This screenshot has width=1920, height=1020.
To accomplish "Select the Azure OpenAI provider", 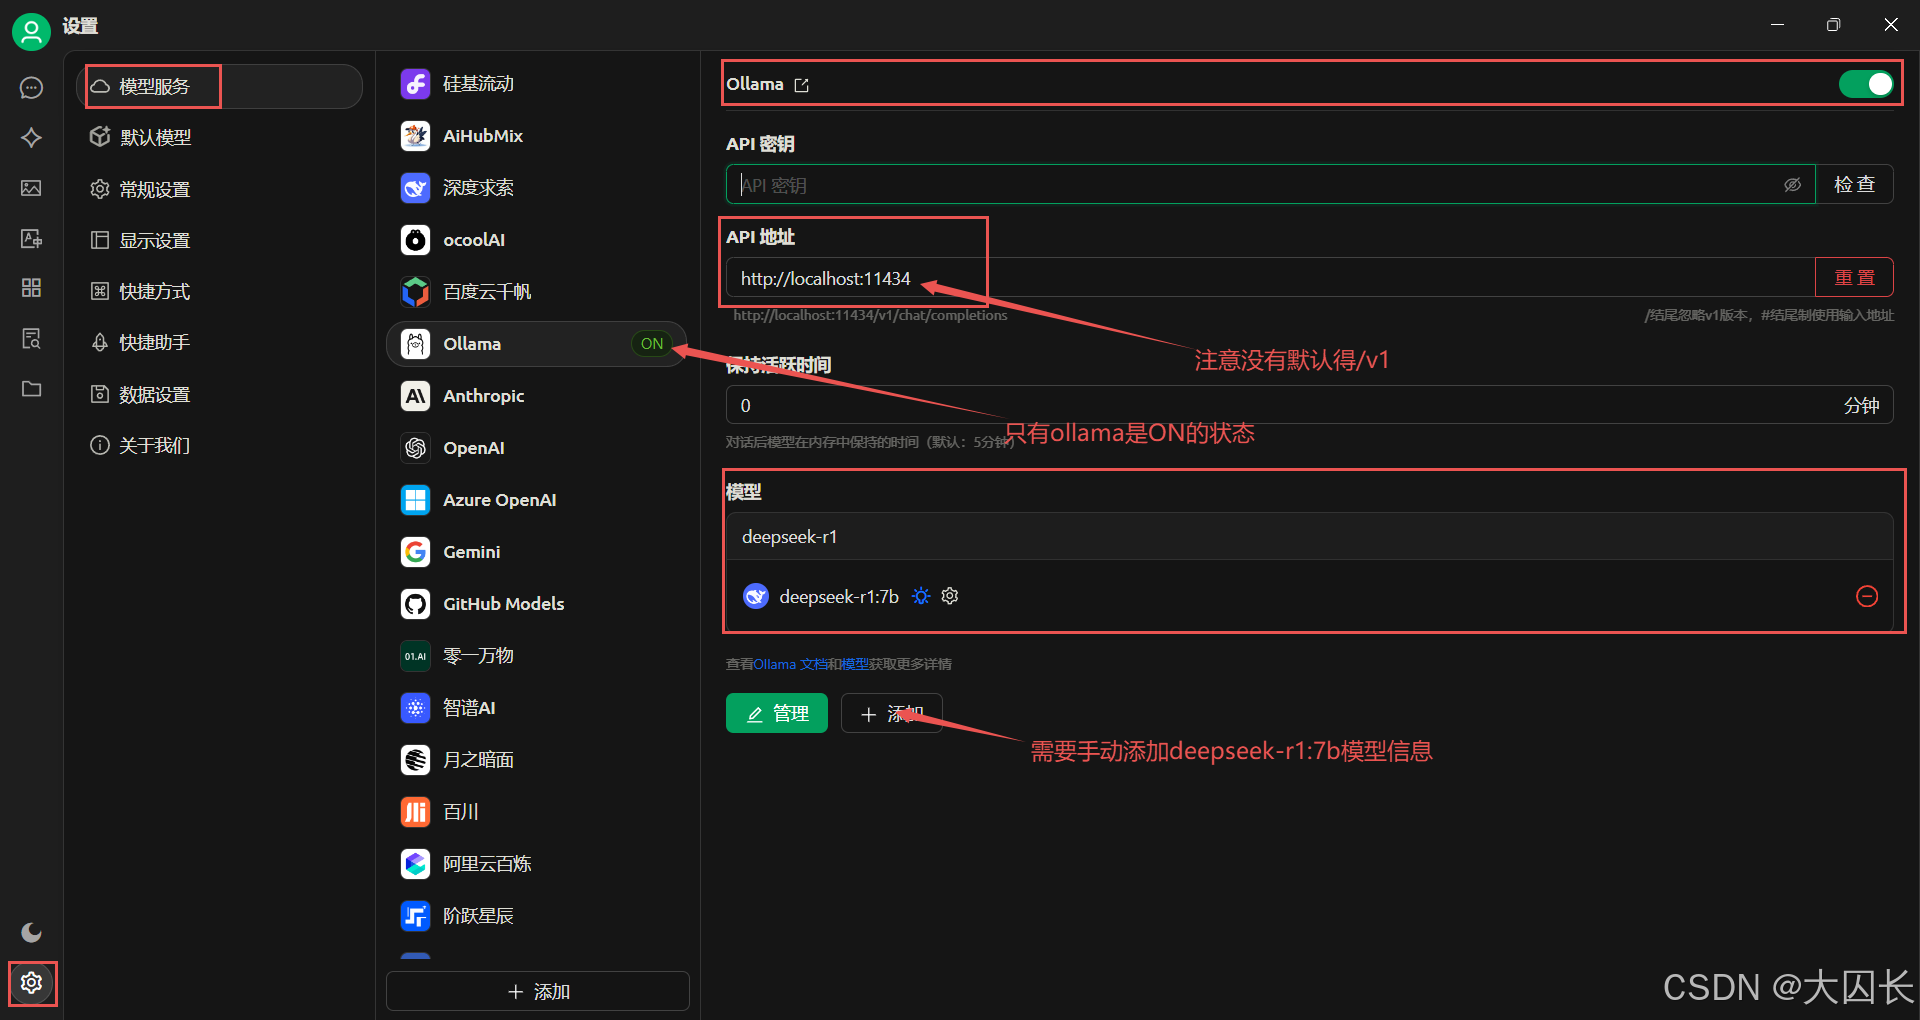I will [536, 500].
